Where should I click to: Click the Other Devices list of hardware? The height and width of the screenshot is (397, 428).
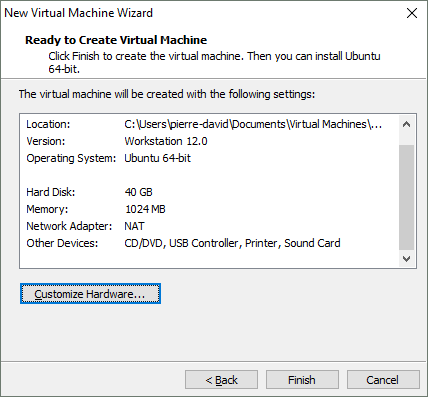tap(232, 243)
